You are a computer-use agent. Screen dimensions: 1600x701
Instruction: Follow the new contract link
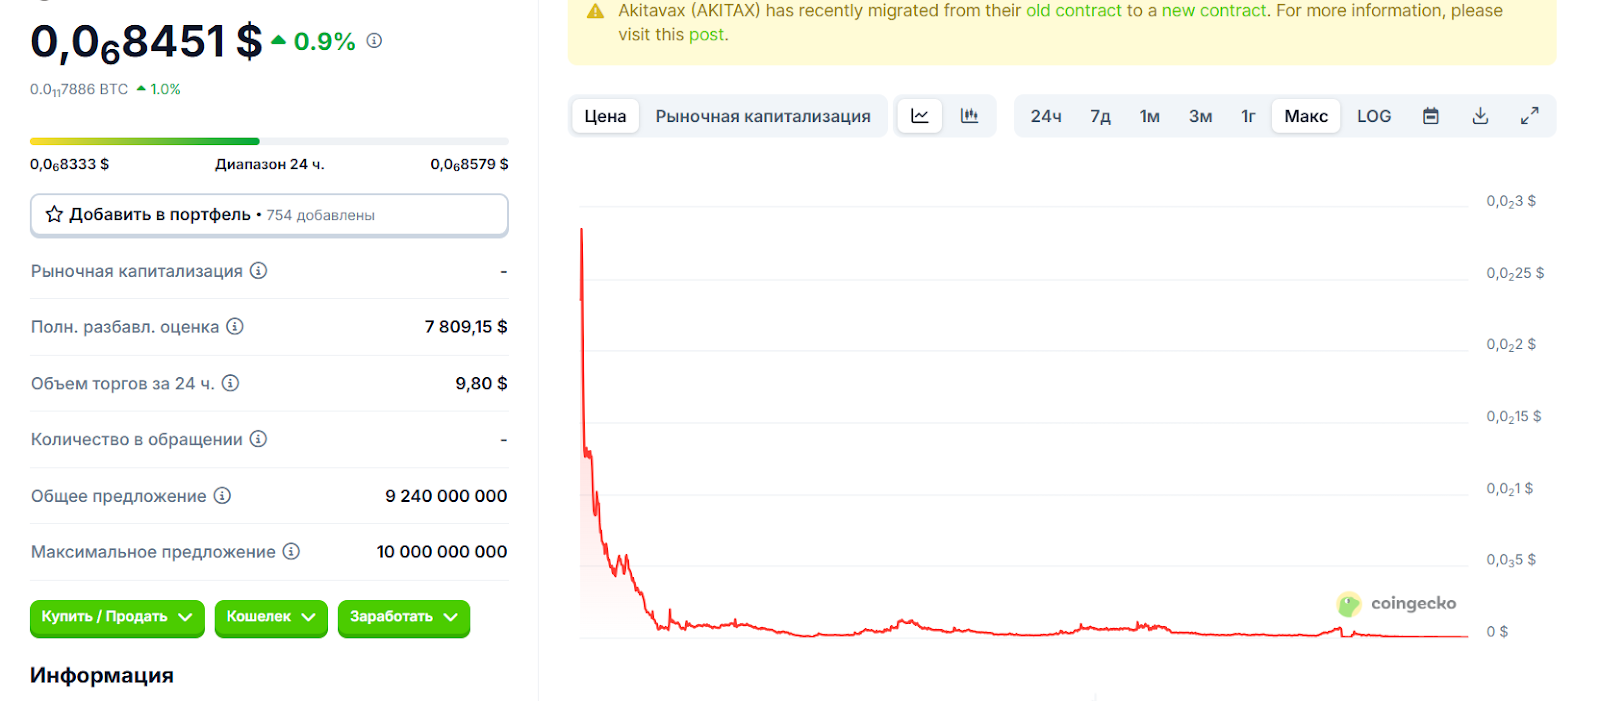(x=1214, y=11)
